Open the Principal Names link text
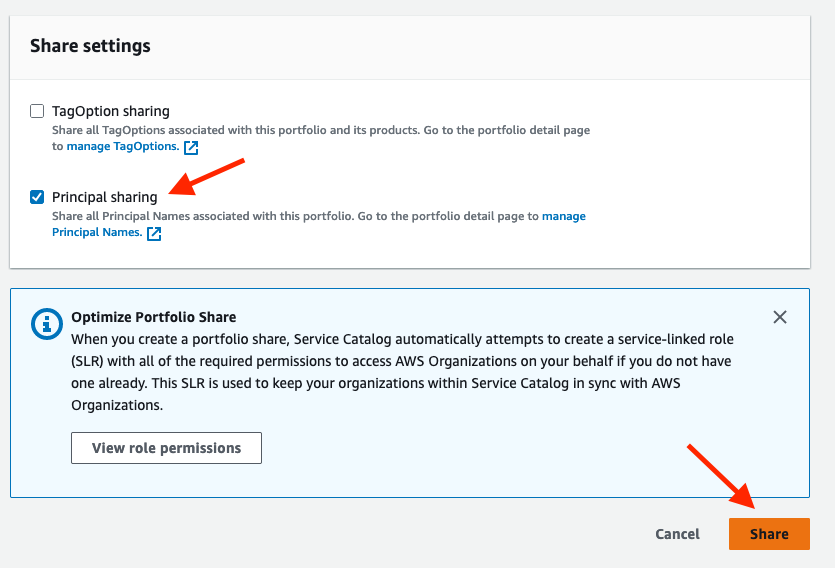The width and height of the screenshot is (835, 568). coord(97,232)
